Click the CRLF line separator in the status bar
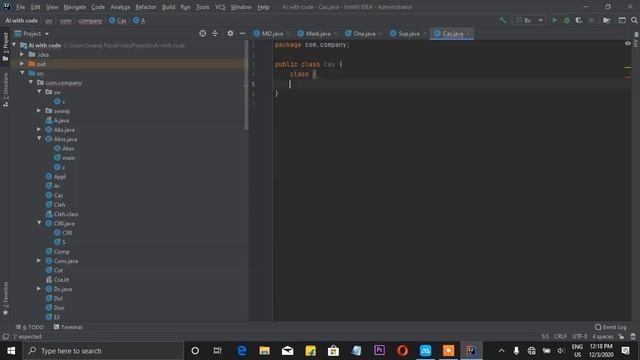Viewport: 640px width, 360px height. (x=560, y=337)
